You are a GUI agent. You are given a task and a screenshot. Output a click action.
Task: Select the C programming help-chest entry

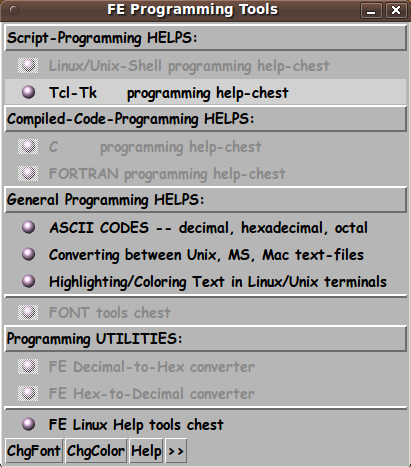pos(205,147)
